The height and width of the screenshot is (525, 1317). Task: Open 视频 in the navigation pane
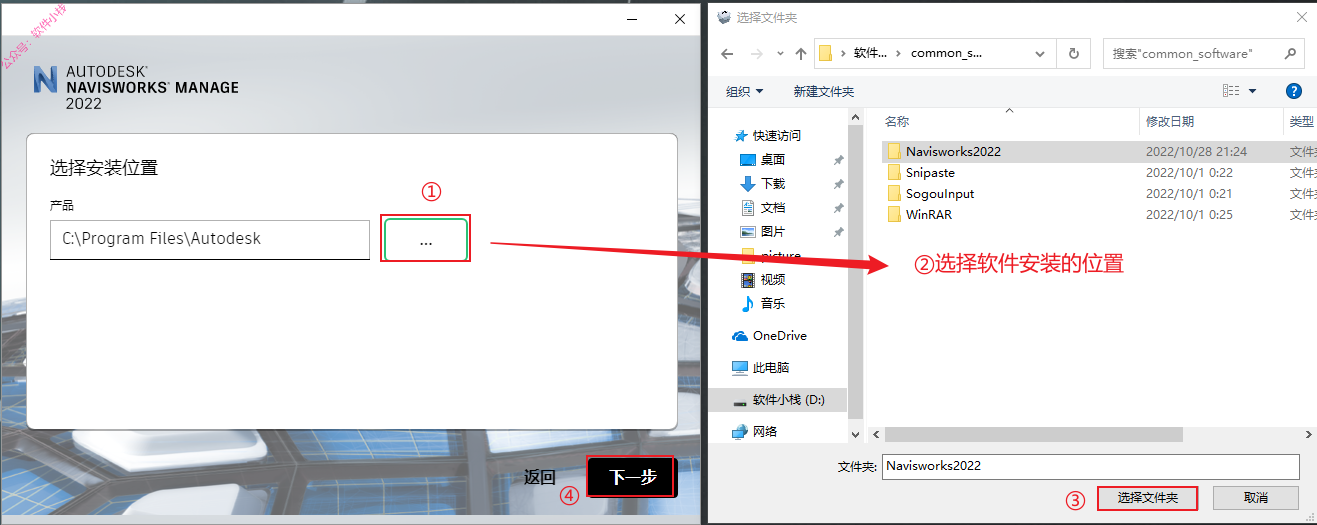click(773, 280)
